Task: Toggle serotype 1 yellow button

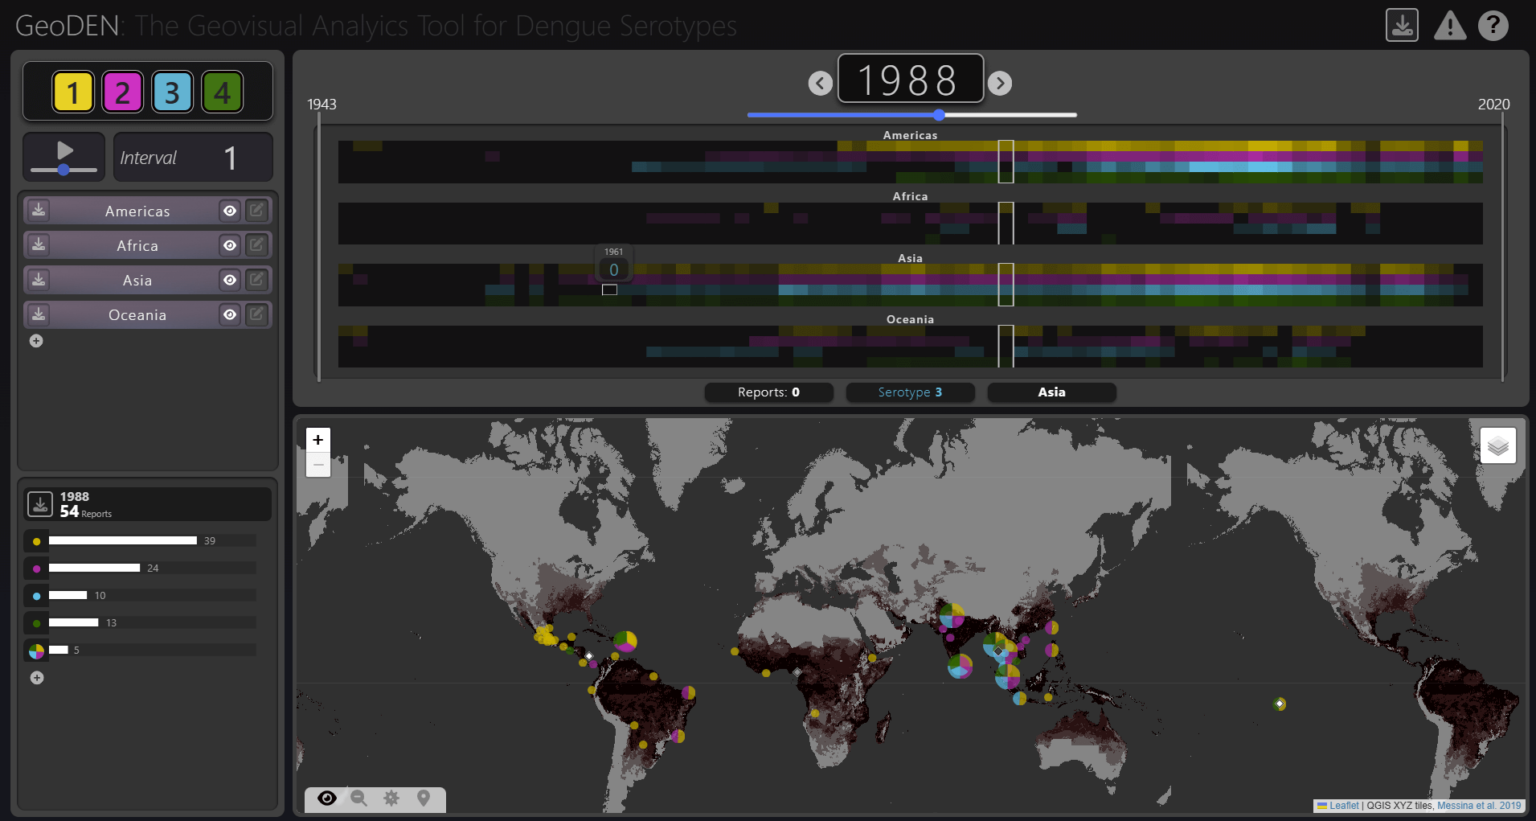Action: [x=73, y=93]
